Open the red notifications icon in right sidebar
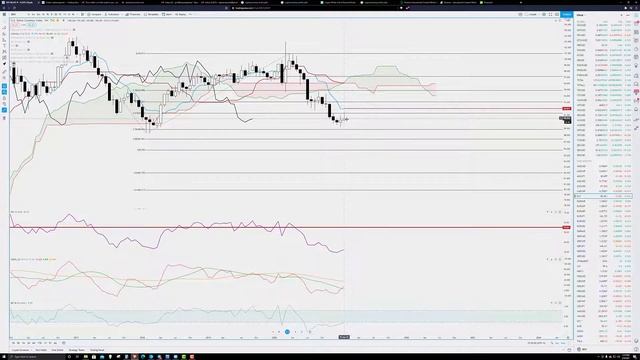Screen dimensions: 640x360 pos(636,91)
